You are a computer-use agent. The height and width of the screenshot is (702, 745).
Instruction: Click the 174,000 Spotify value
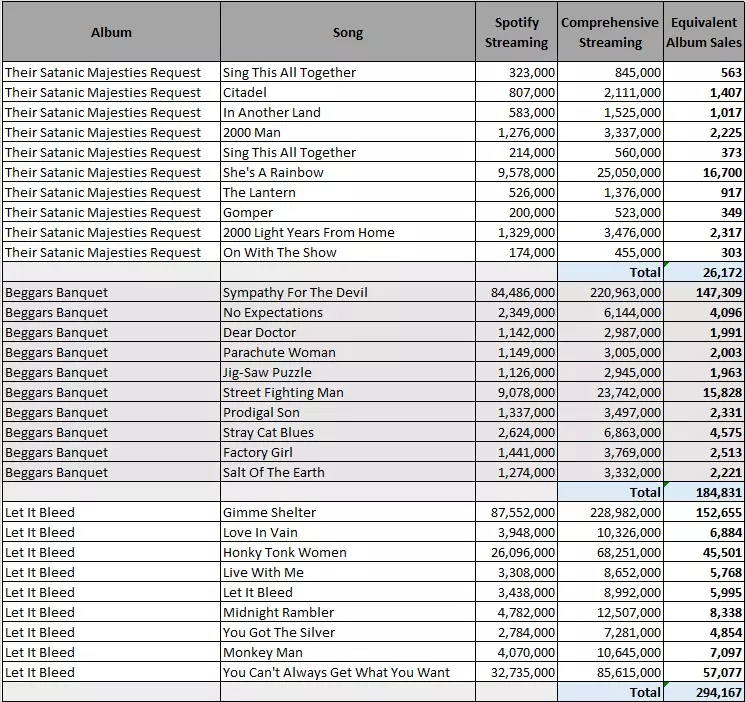[x=516, y=252]
